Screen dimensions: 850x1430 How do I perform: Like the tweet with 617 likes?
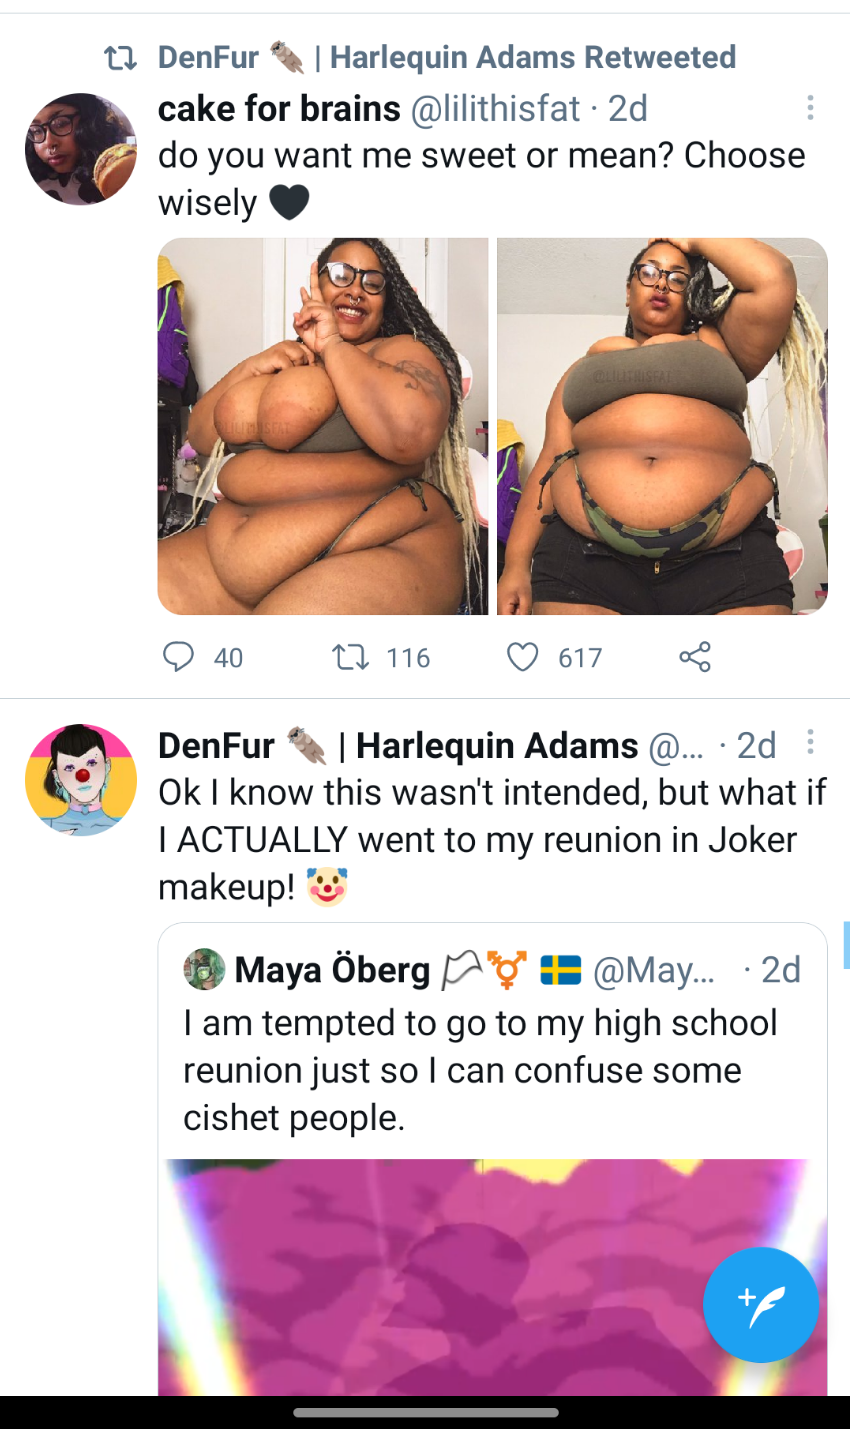522,657
